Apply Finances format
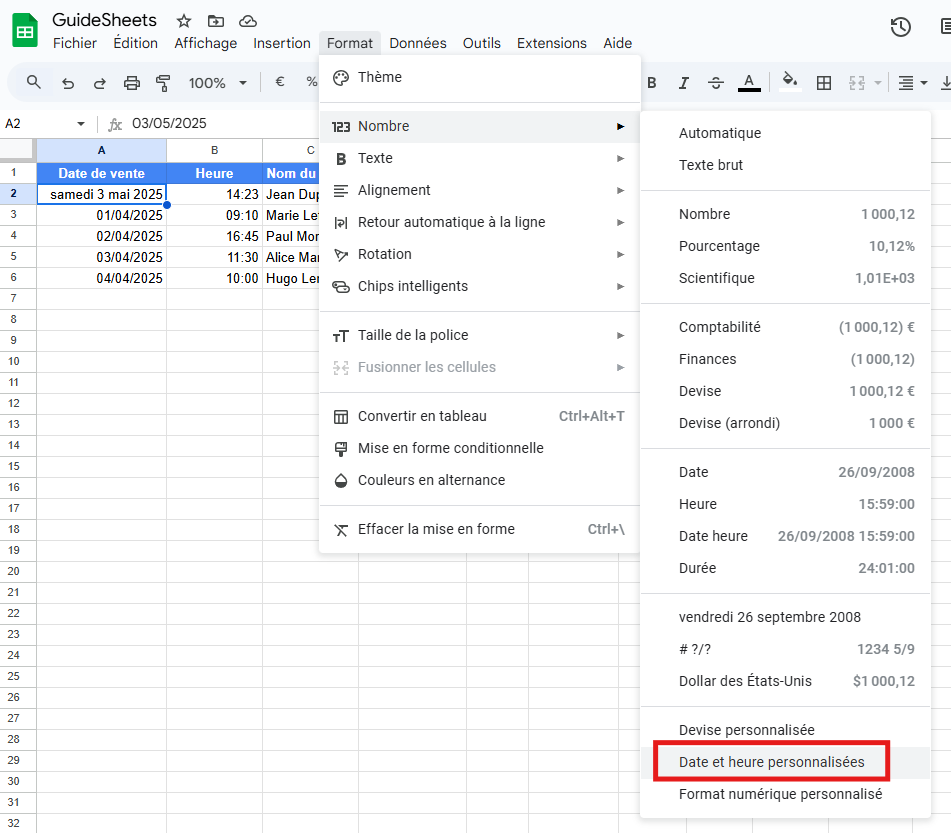951x833 pixels. (785, 359)
